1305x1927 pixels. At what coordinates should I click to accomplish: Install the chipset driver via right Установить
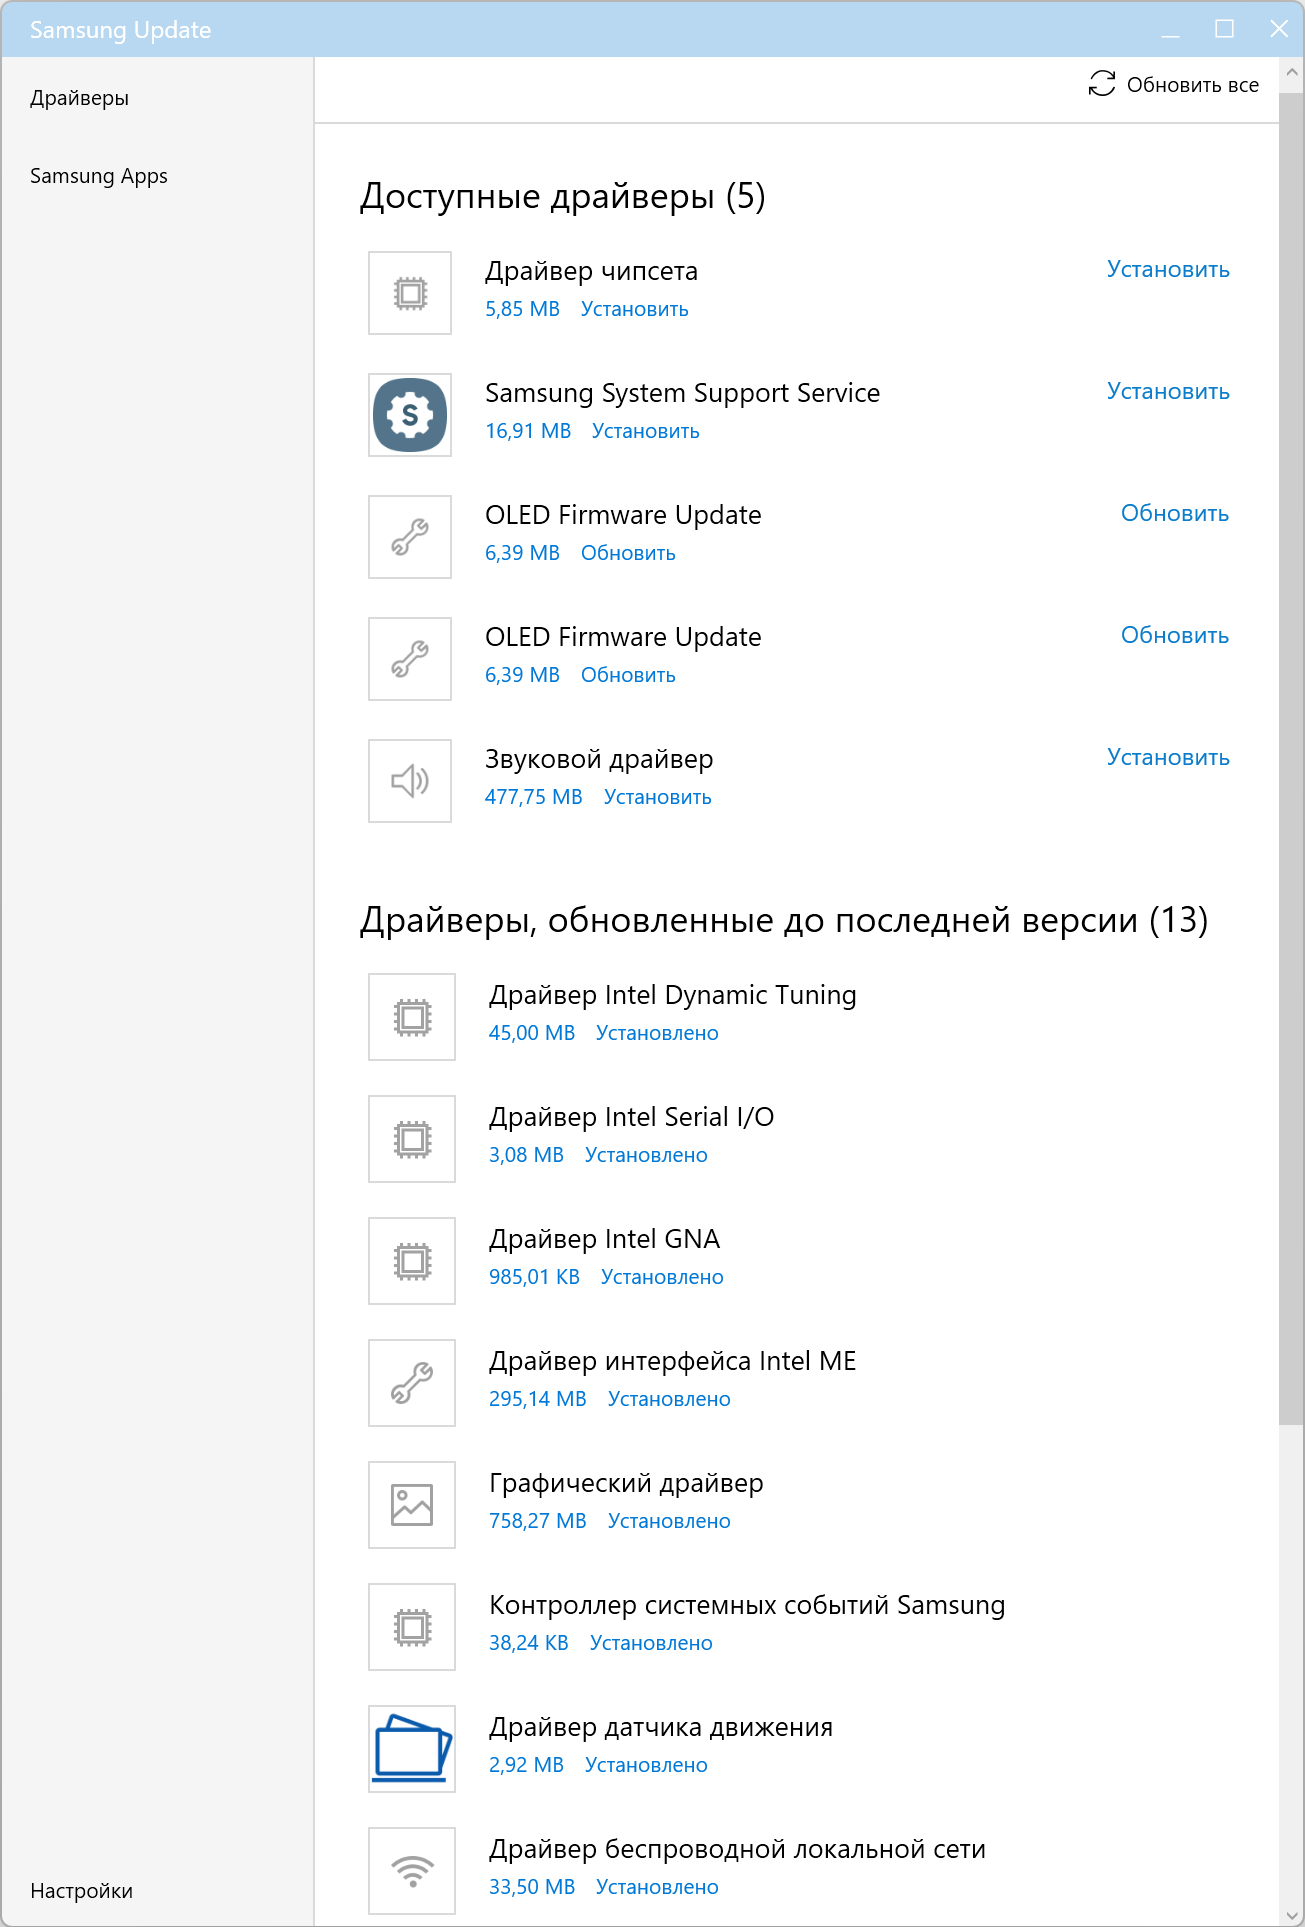pyautogui.click(x=1168, y=270)
